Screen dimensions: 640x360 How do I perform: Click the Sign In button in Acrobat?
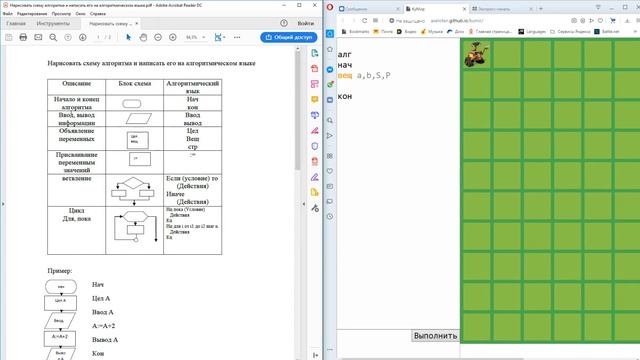click(x=305, y=23)
